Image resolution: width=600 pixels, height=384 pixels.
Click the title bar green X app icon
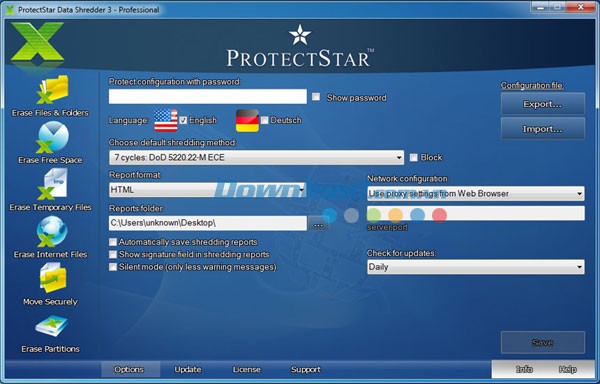click(x=10, y=10)
